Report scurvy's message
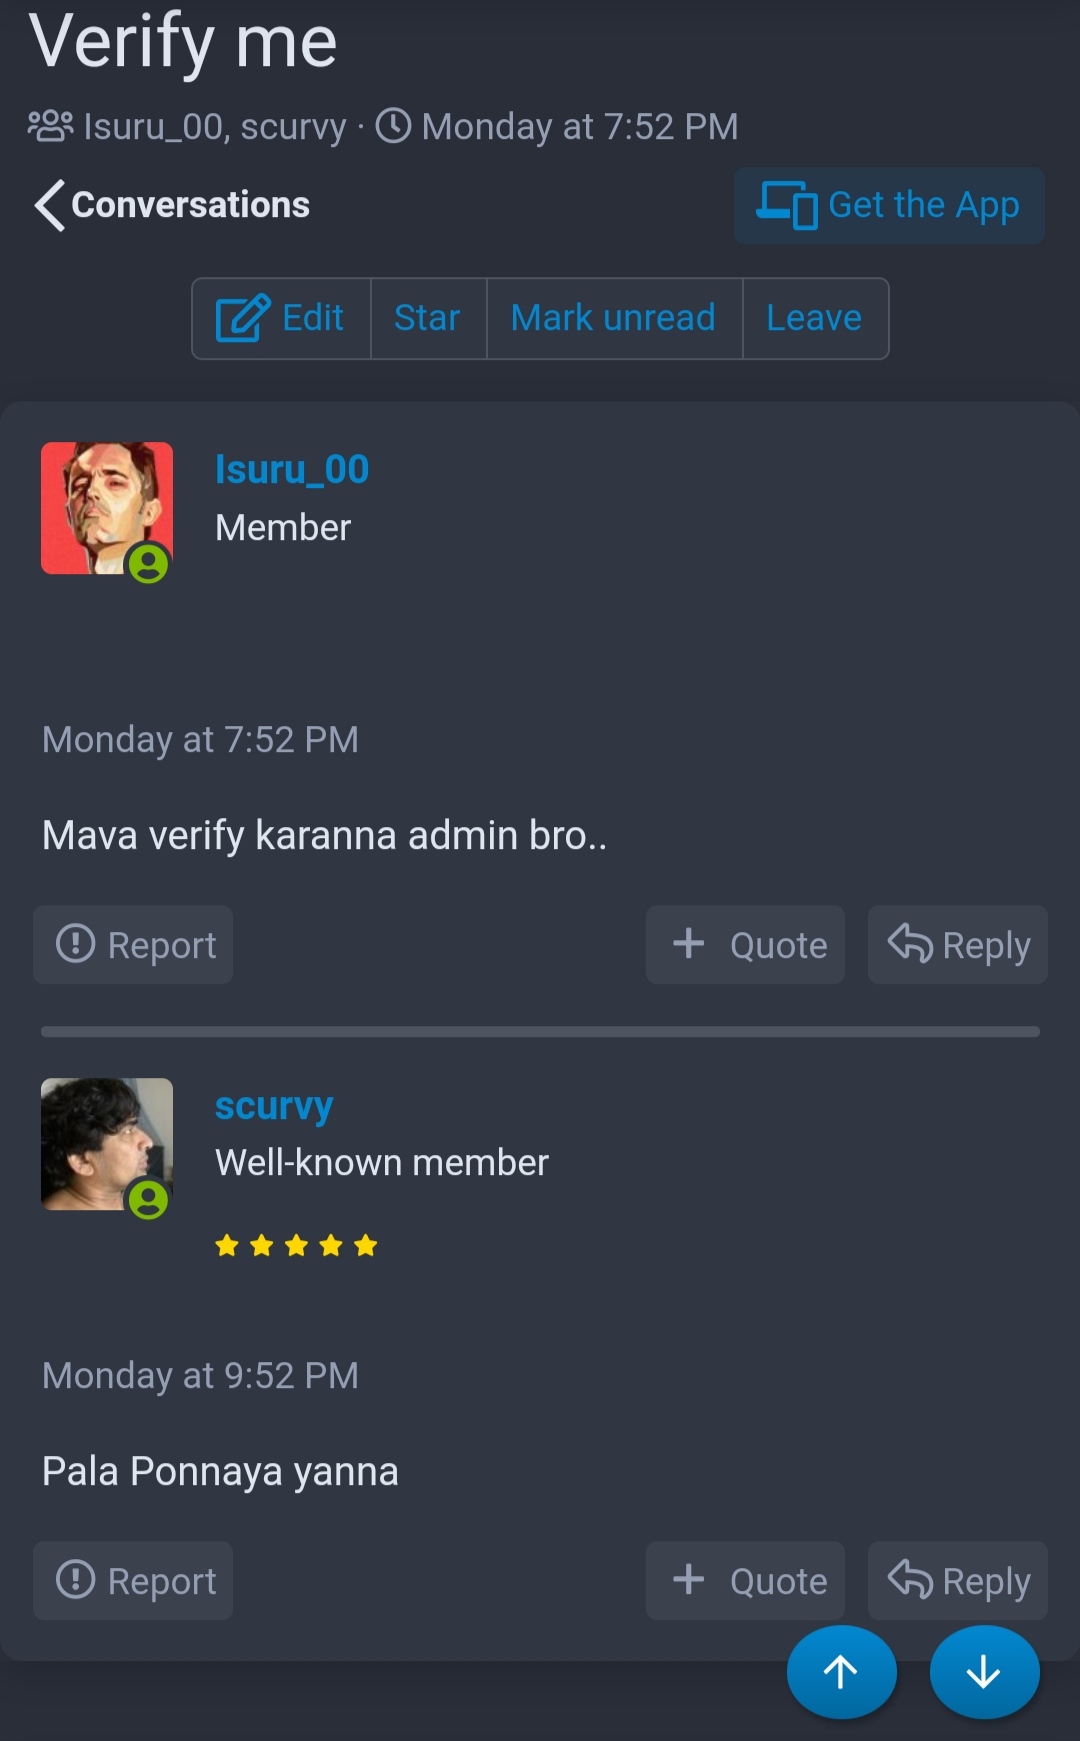This screenshot has width=1080, height=1741. [133, 1581]
